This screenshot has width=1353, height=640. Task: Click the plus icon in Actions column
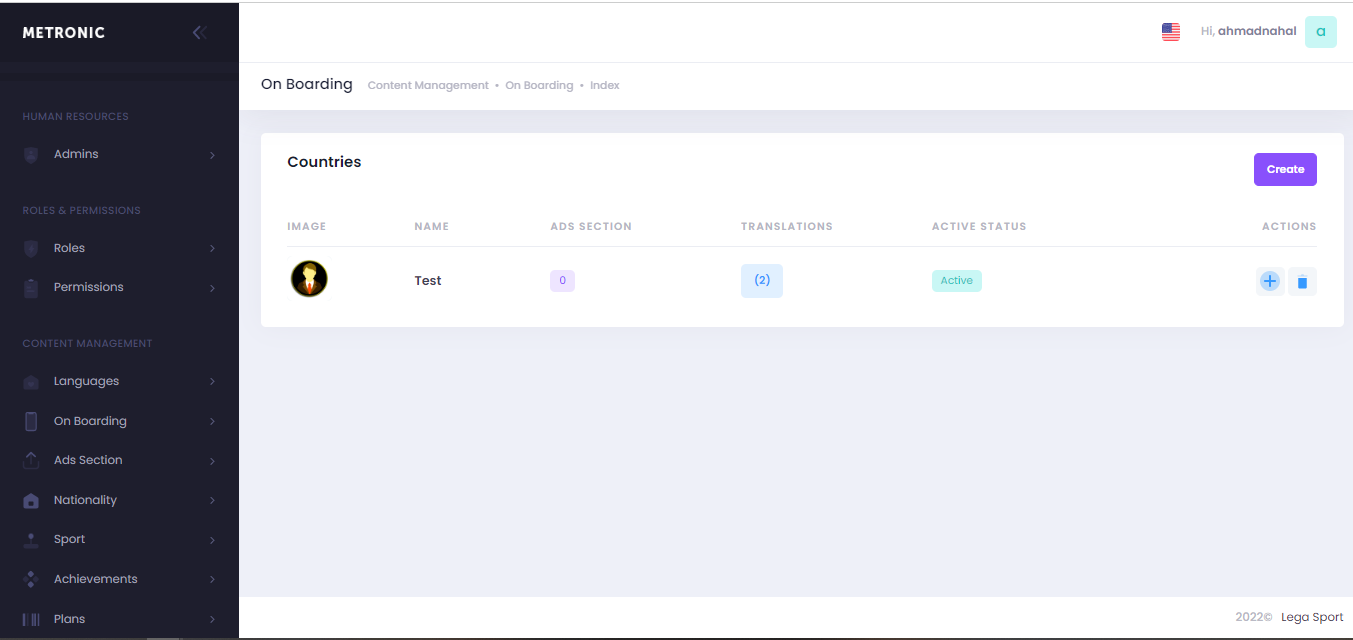click(x=1269, y=281)
